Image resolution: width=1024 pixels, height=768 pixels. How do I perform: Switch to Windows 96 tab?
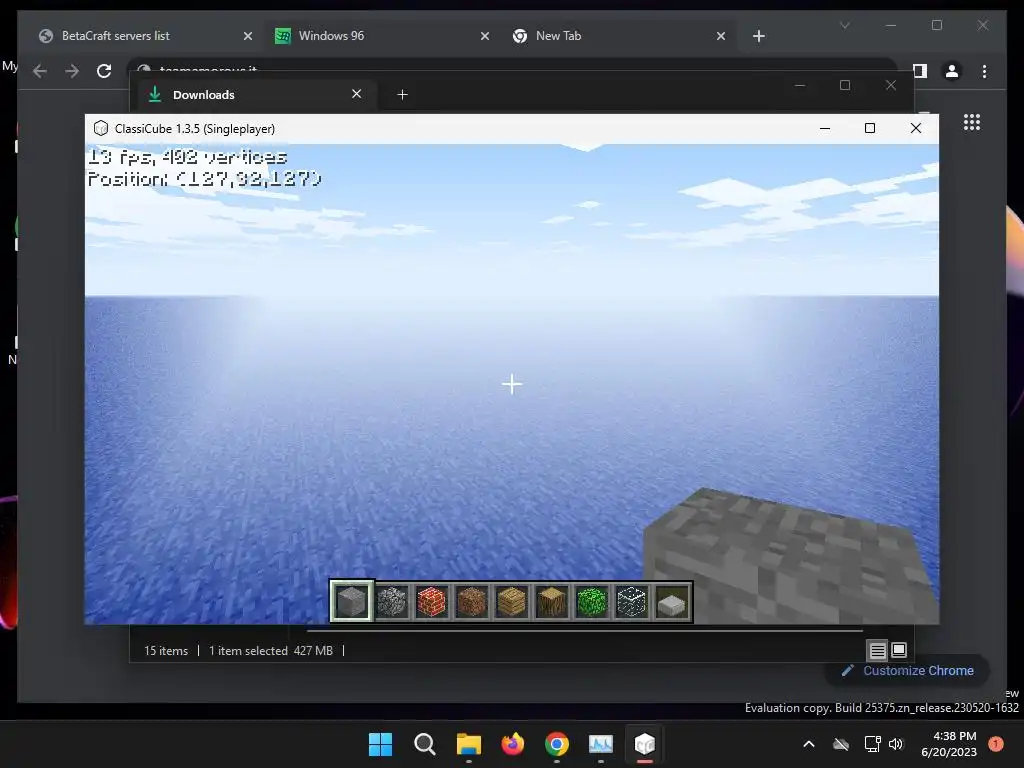tap(383, 36)
